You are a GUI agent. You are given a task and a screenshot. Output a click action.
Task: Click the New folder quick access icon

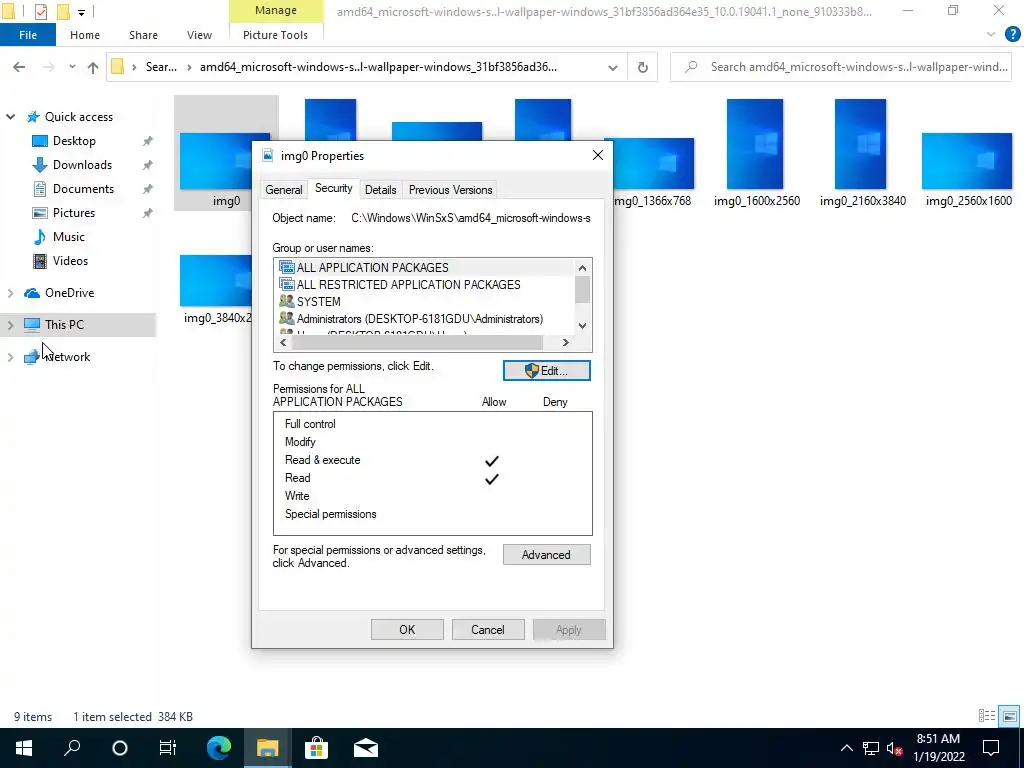(x=63, y=11)
